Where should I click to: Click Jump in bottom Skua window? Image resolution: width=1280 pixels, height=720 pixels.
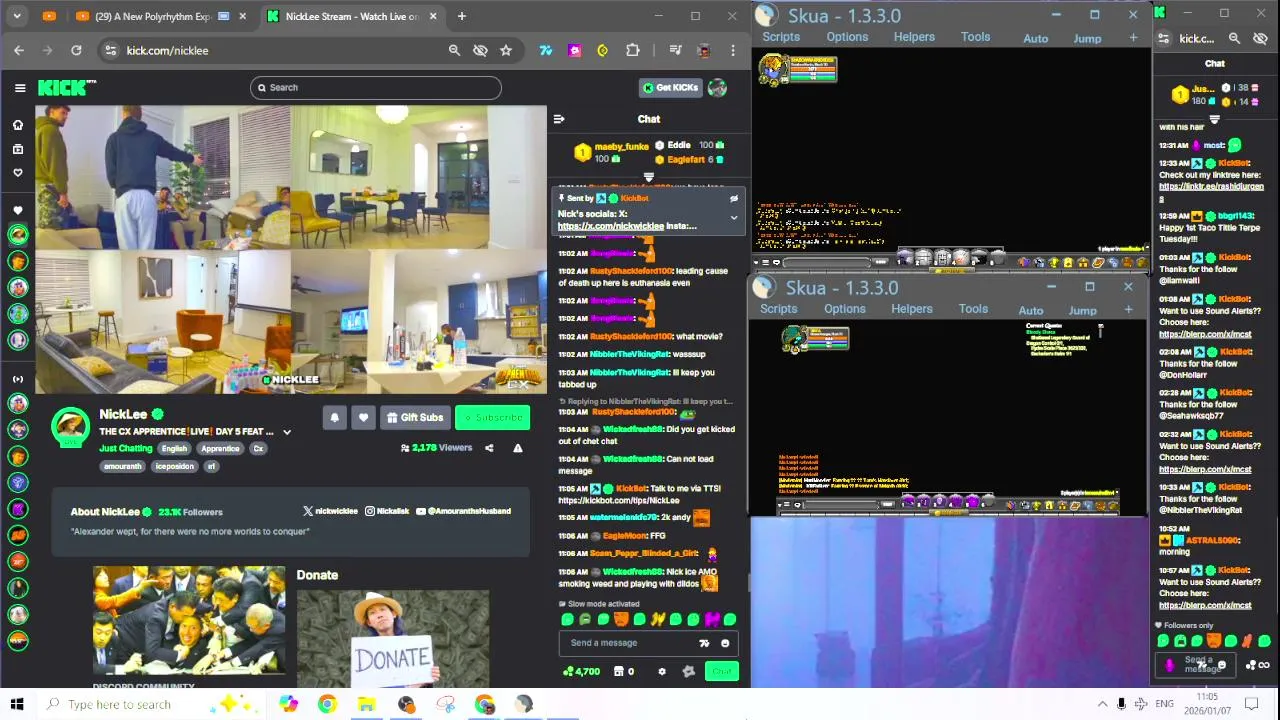click(x=1082, y=311)
